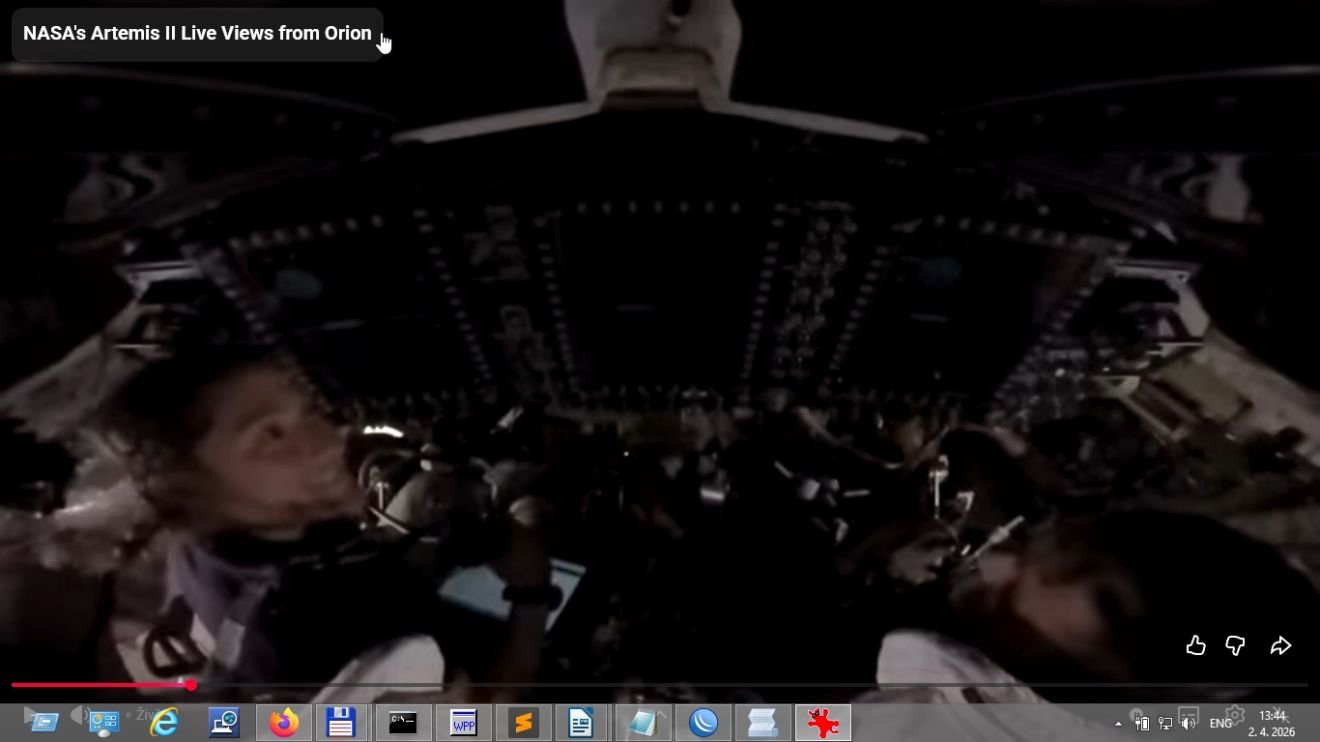Click the thumbs-up like button

pyautogui.click(x=1195, y=646)
